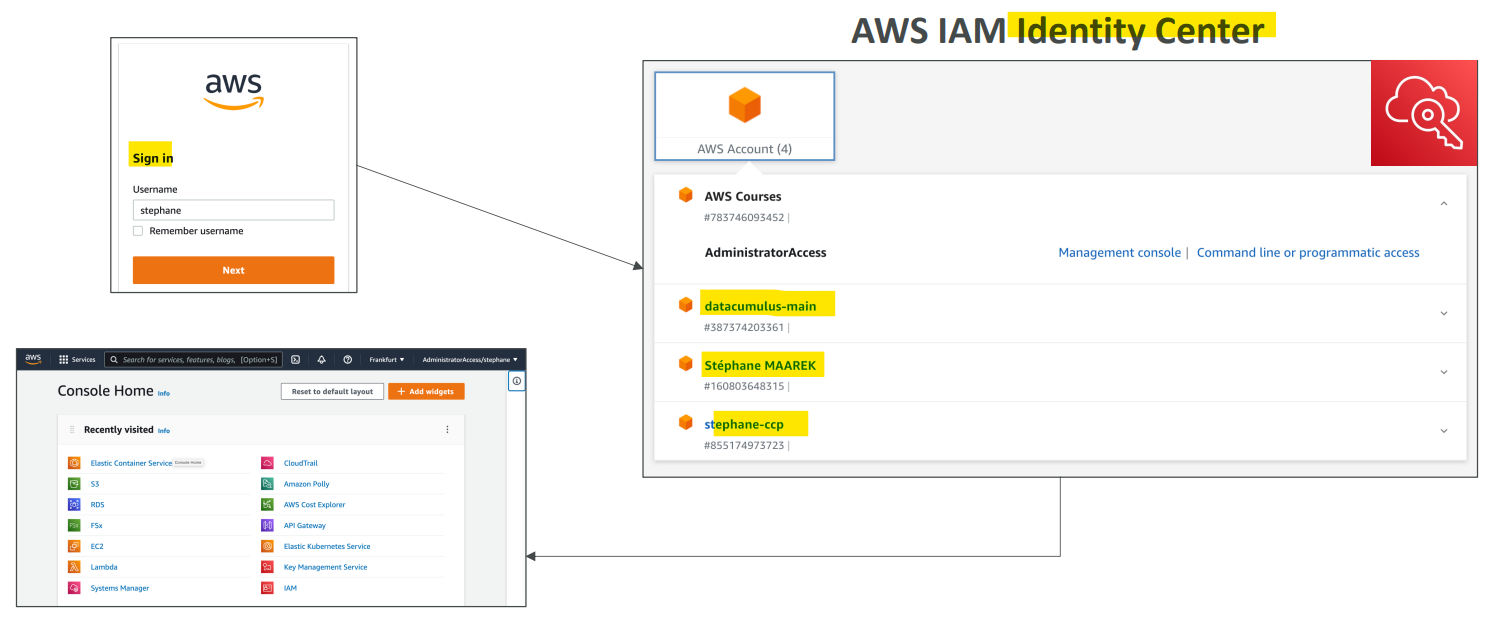
Task: Click the AWS logo in console navbar
Action: pos(33,359)
